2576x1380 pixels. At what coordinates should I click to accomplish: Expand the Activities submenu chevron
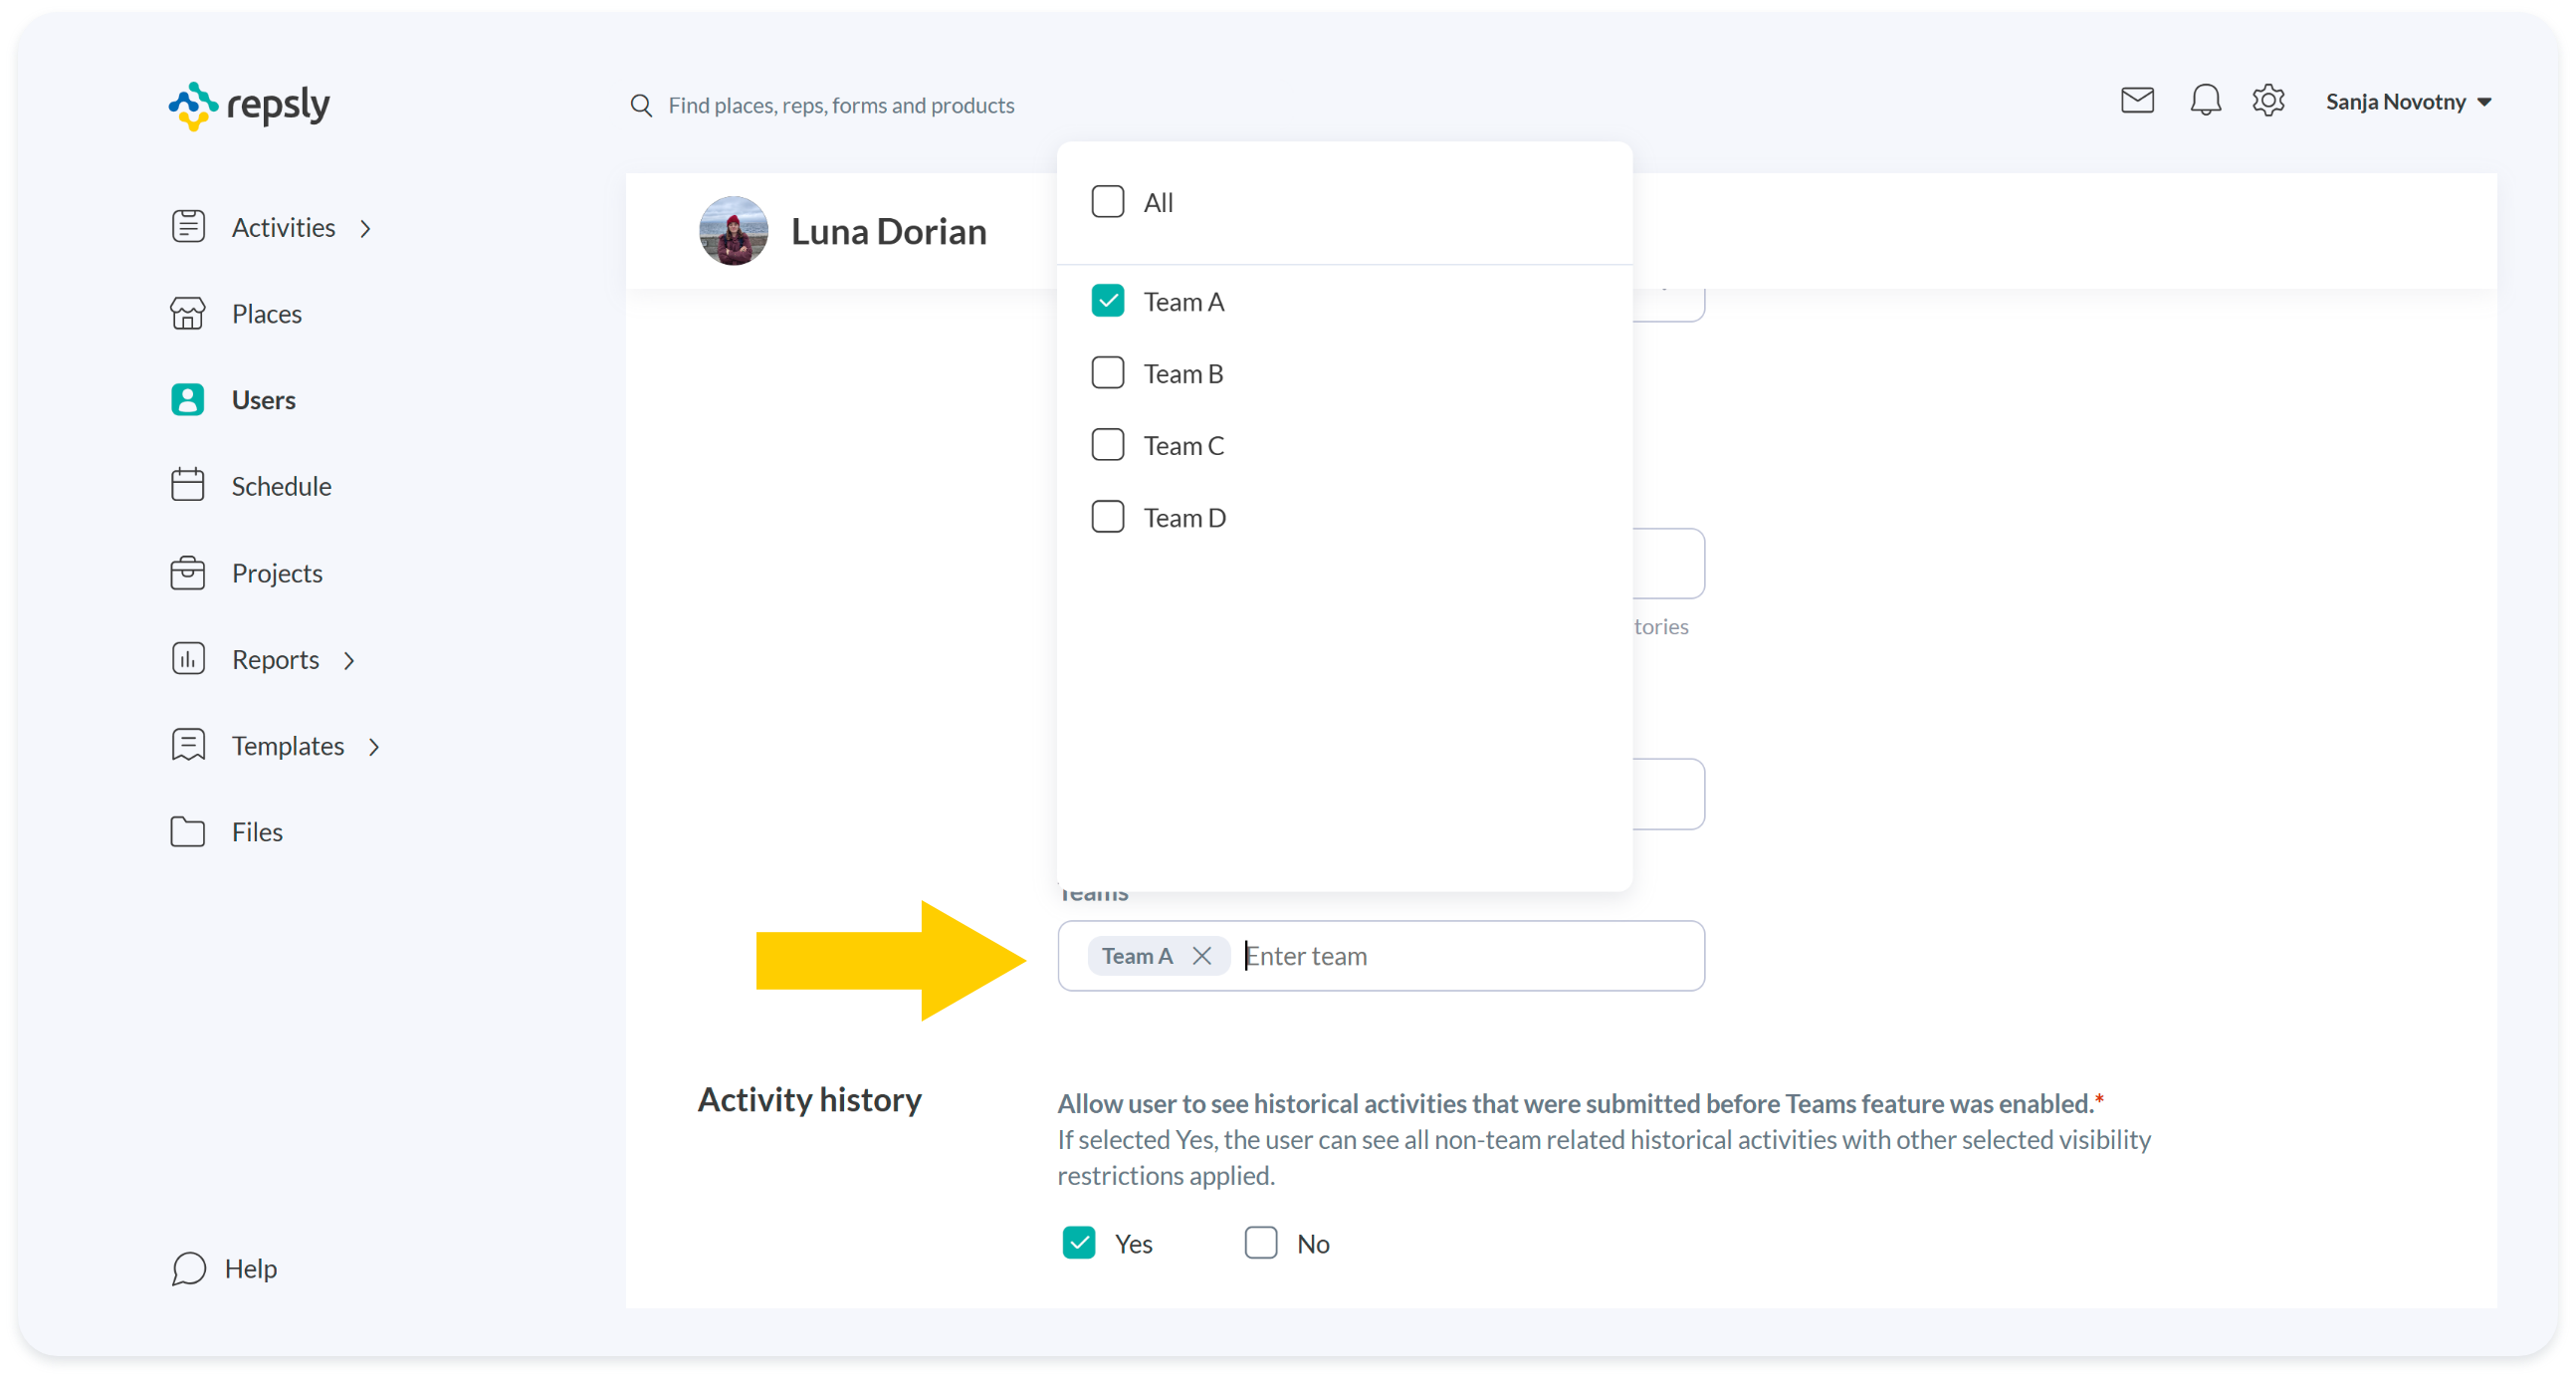[x=366, y=229]
